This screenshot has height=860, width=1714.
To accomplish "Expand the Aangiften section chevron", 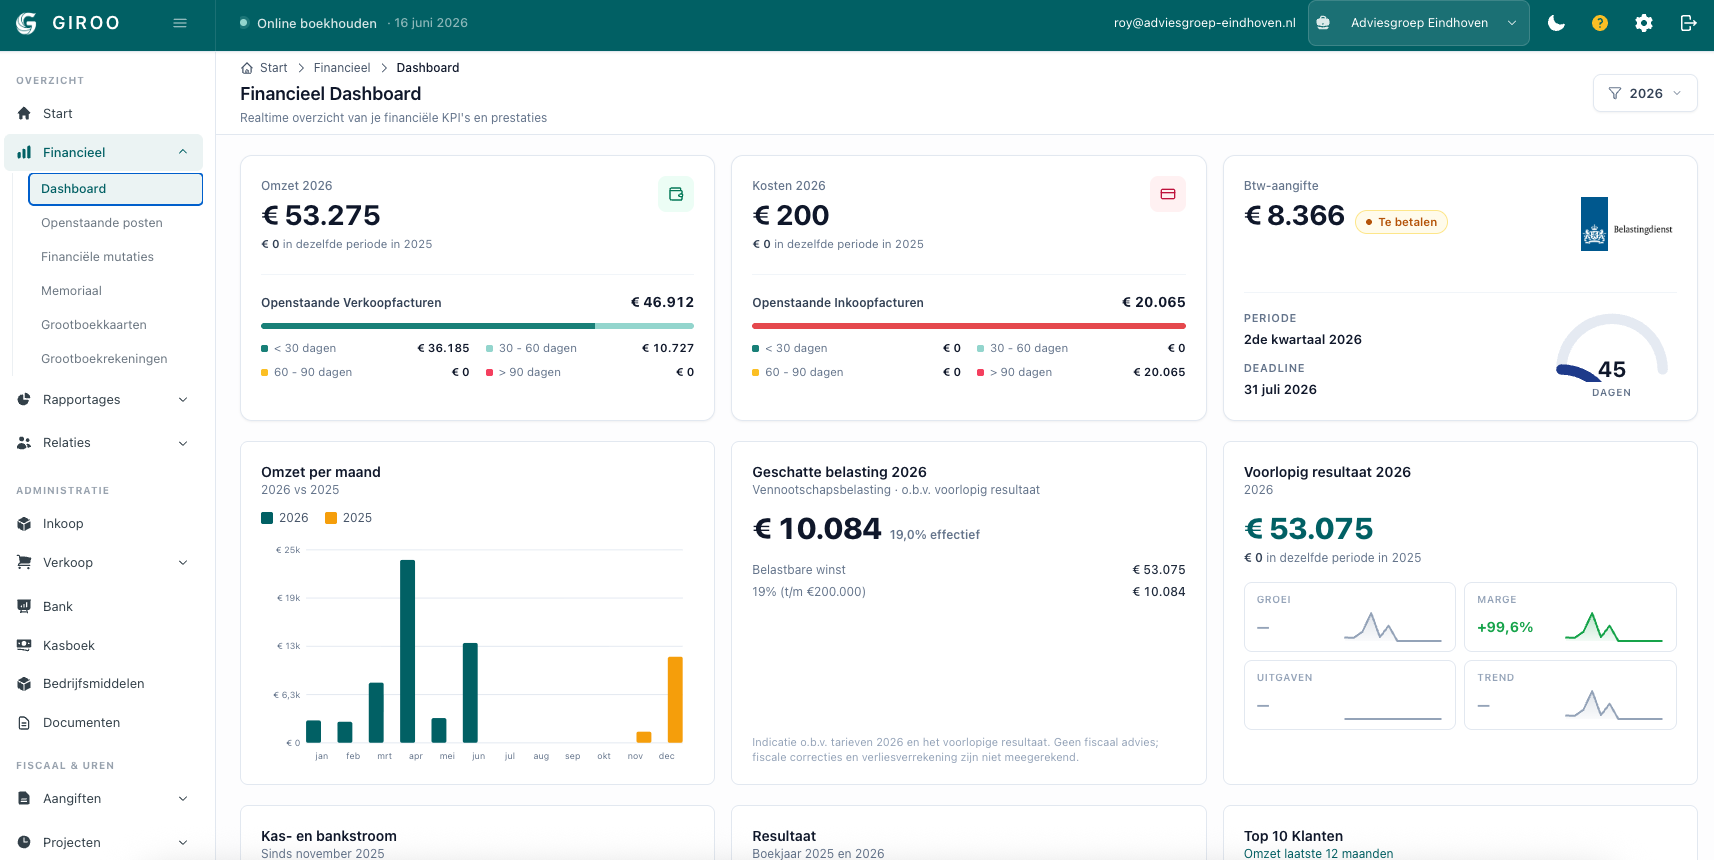I will pyautogui.click(x=183, y=799).
